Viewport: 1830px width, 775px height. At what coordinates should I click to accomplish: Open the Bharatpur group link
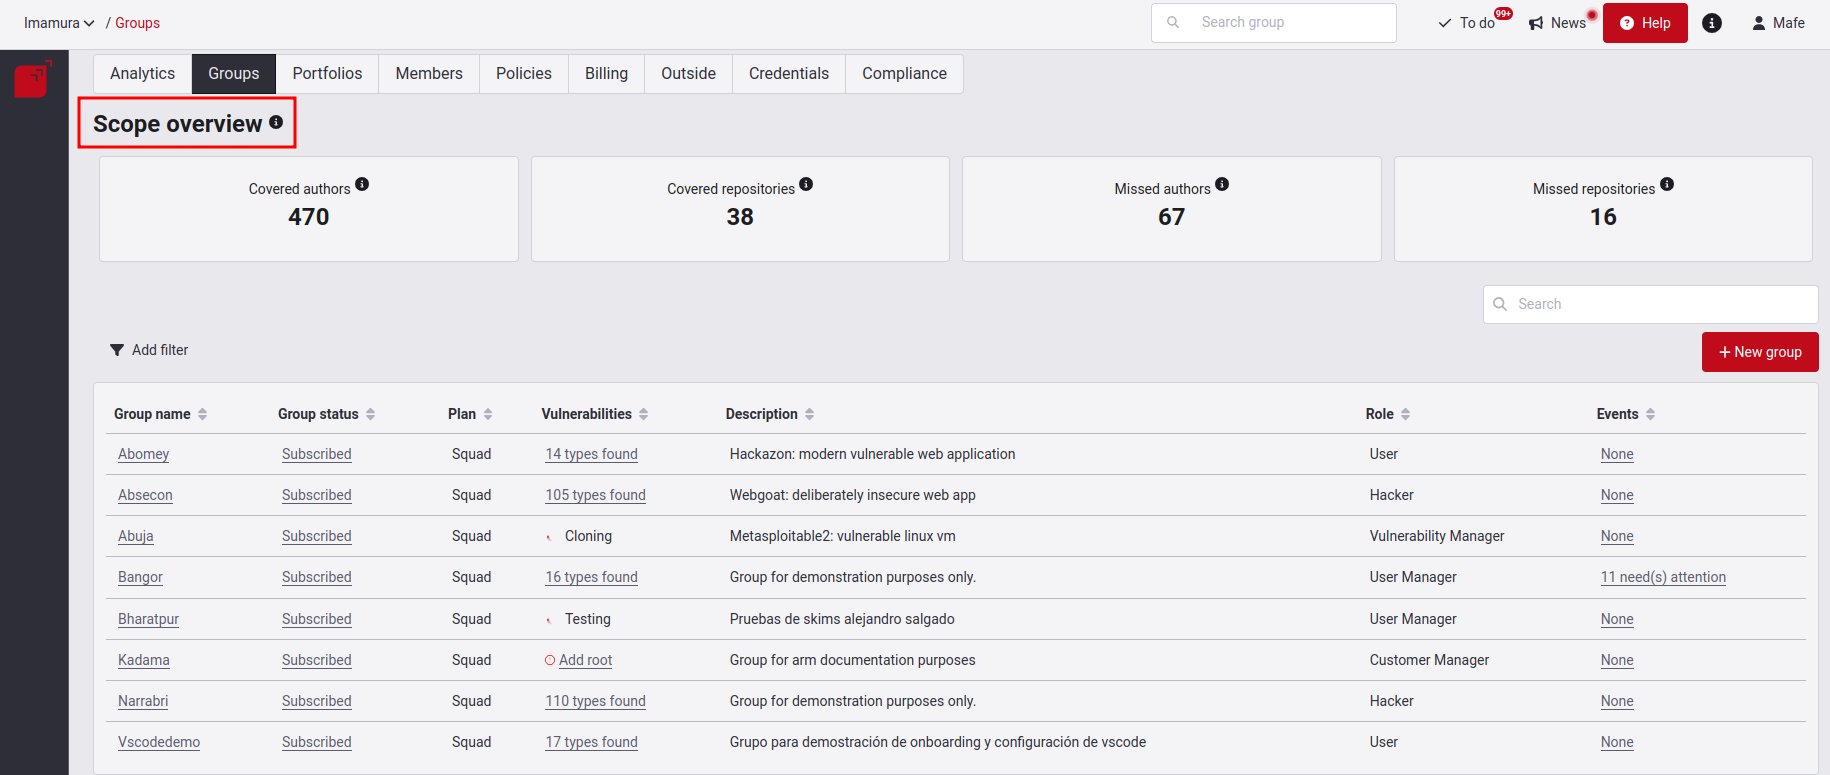(x=148, y=619)
